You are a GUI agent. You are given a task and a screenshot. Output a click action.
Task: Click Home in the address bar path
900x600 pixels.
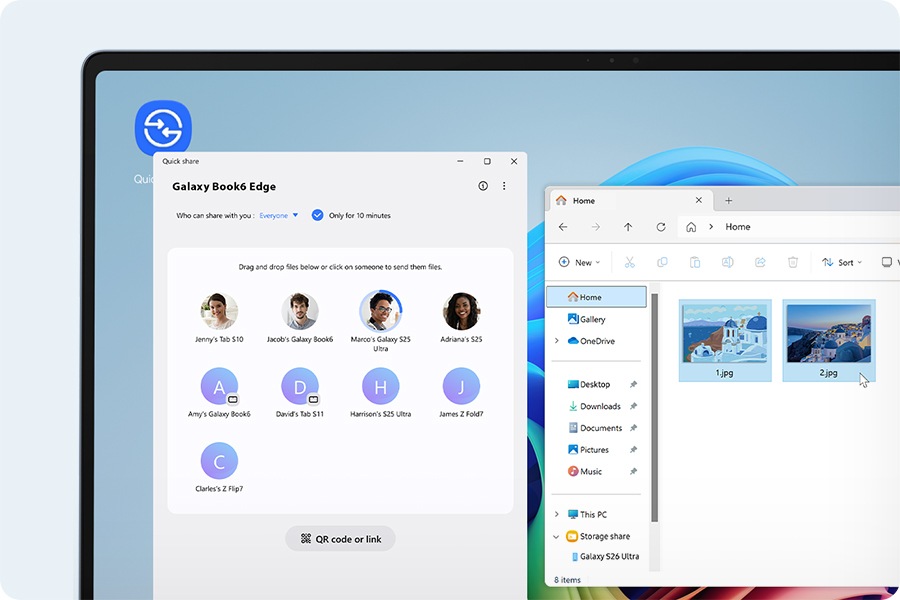tap(738, 227)
